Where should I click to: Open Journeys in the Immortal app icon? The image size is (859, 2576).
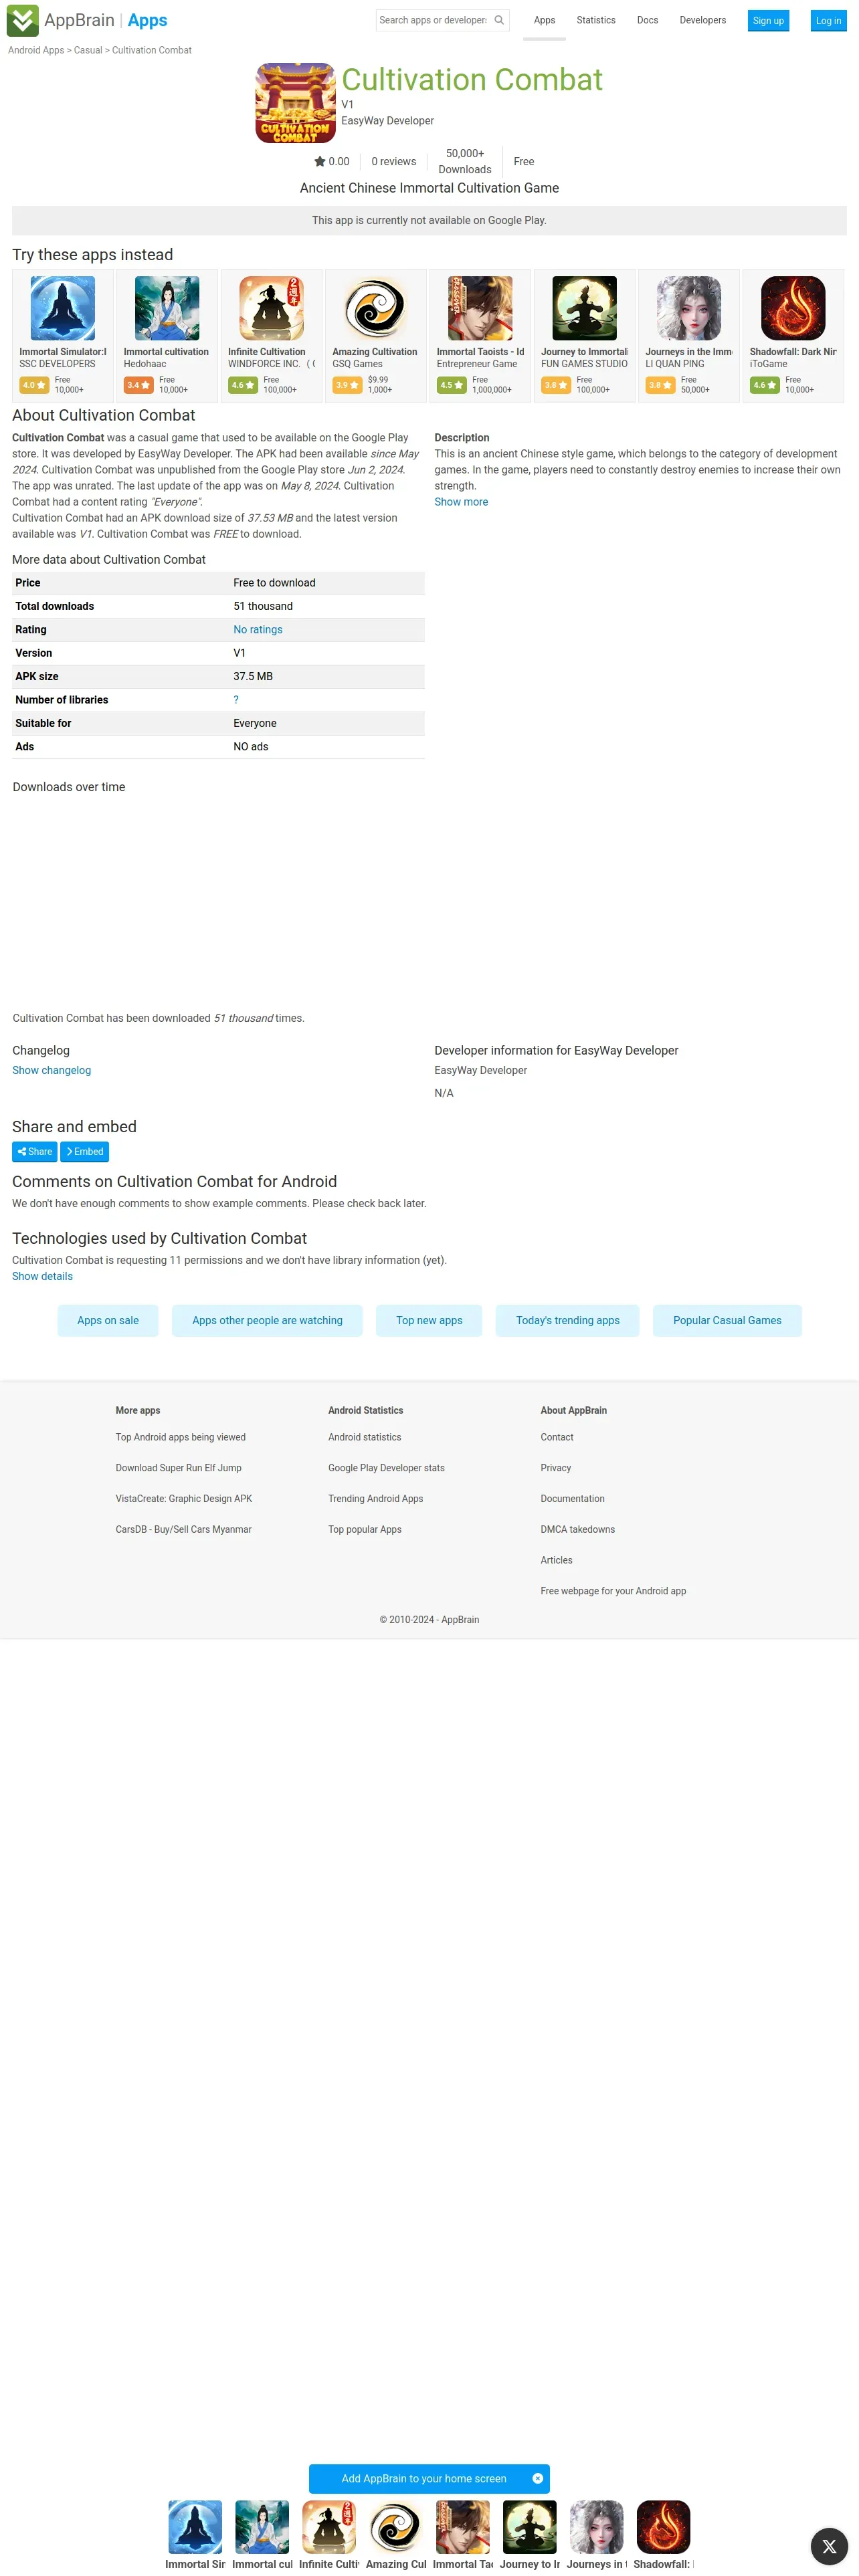click(x=689, y=308)
